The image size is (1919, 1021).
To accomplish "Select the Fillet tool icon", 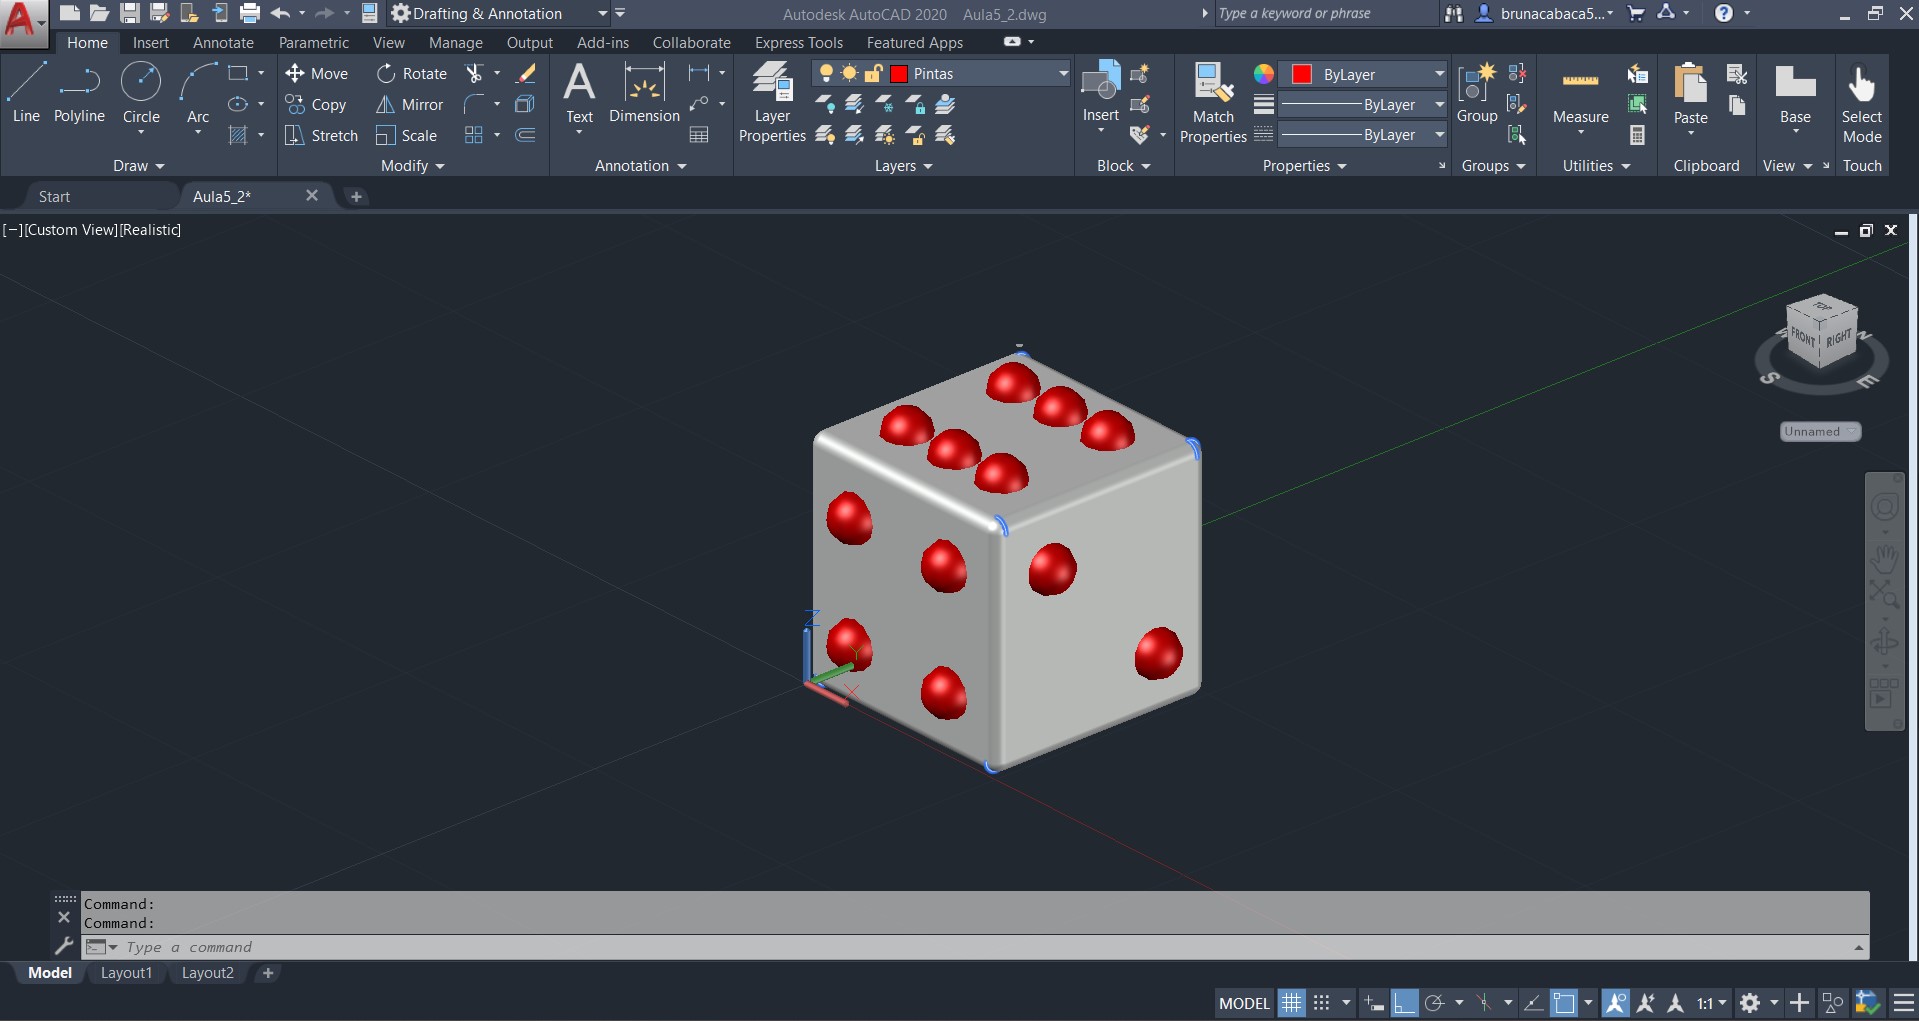I will click(475, 104).
